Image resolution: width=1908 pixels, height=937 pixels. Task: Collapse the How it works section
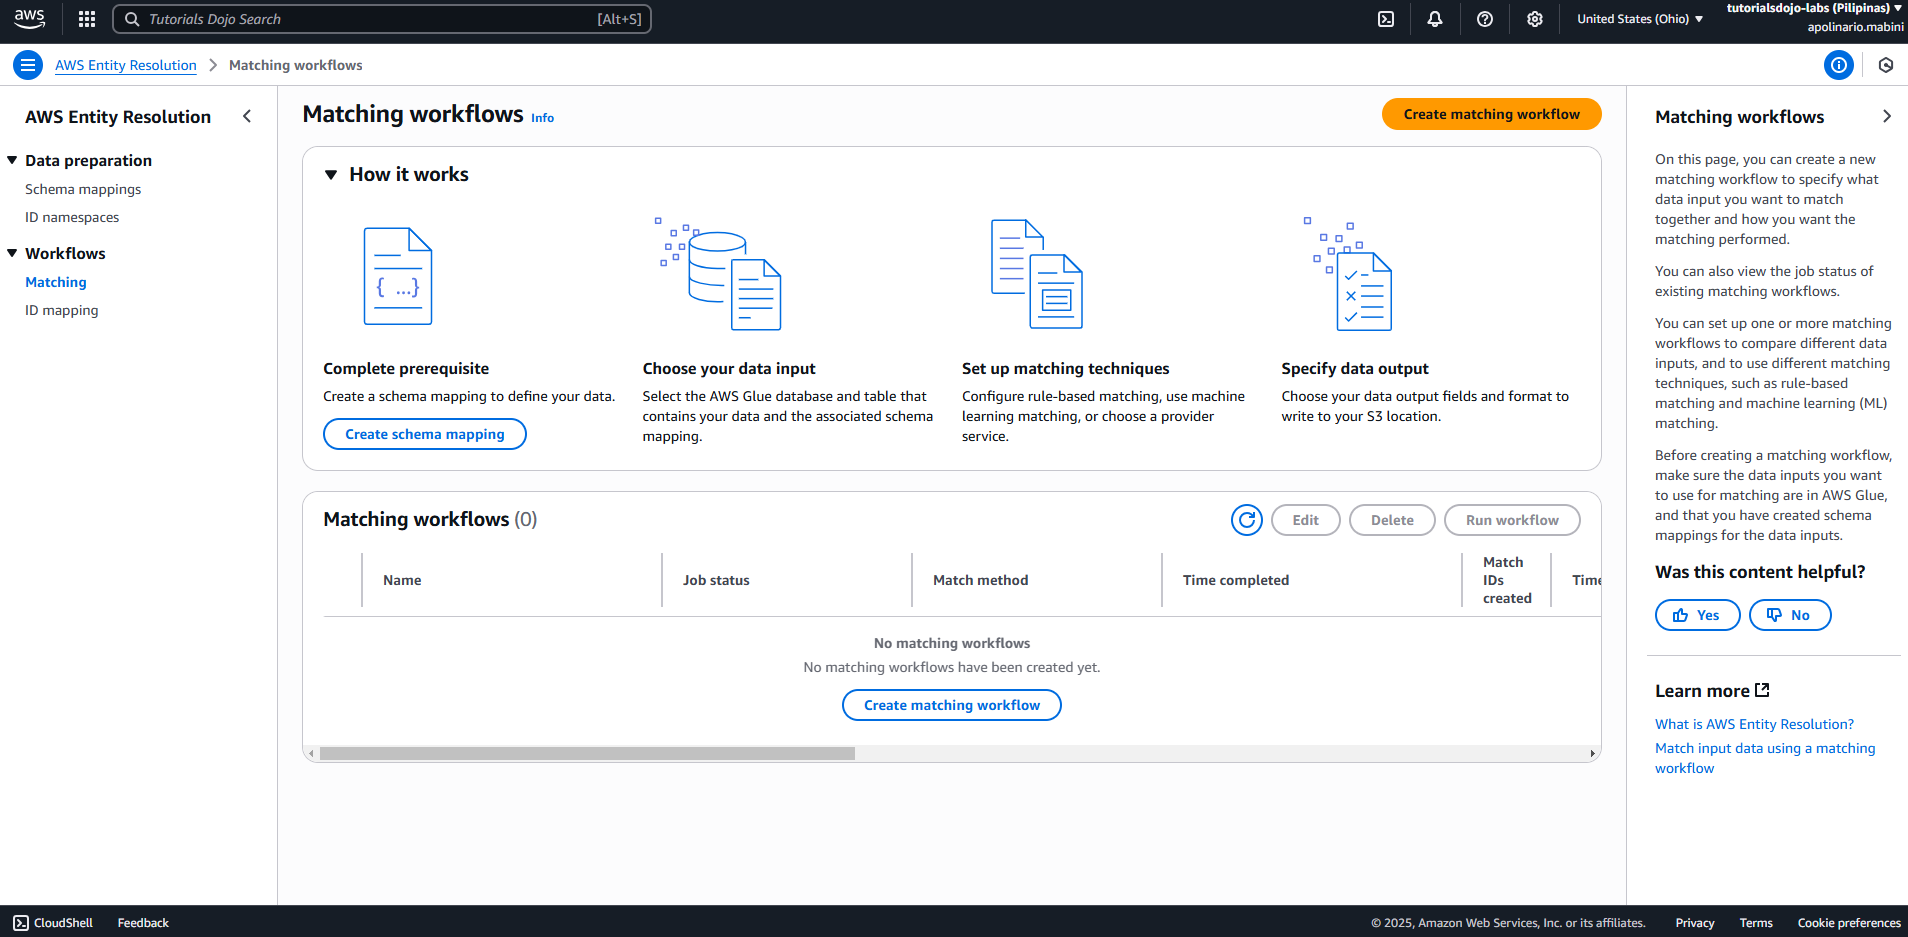pyautogui.click(x=331, y=174)
